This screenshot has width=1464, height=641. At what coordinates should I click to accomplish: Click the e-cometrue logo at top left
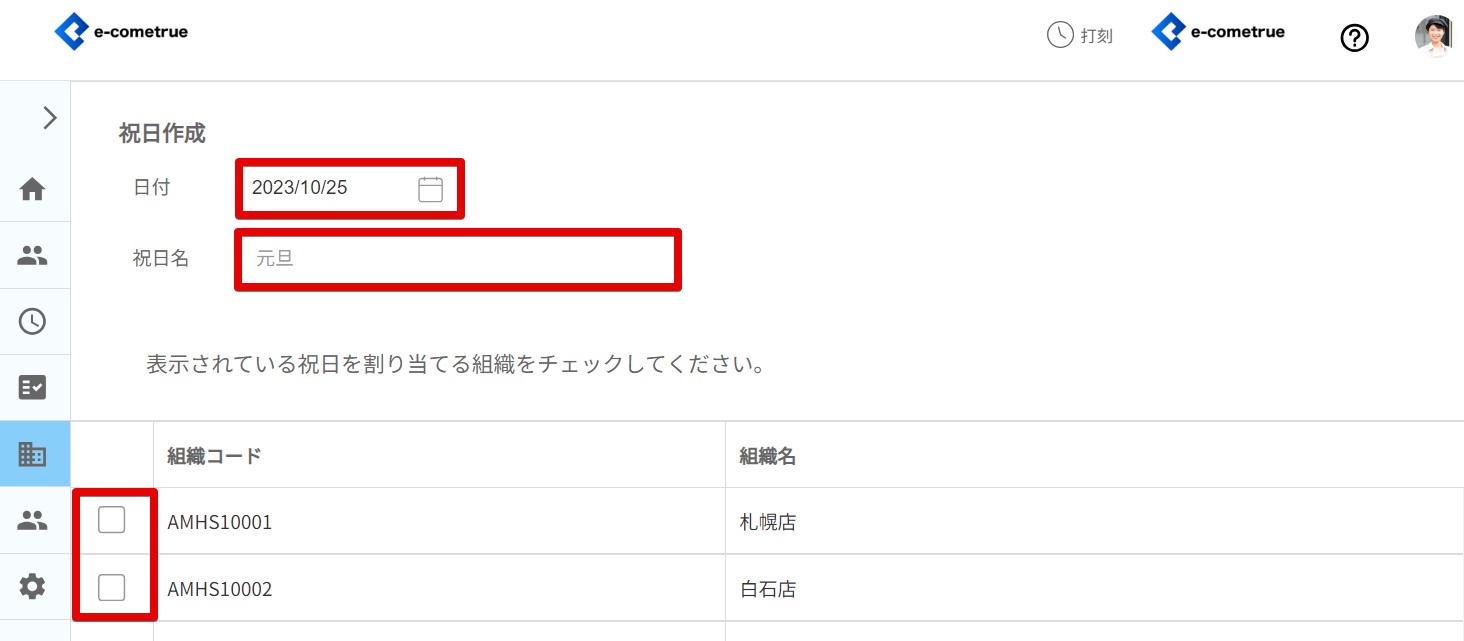[121, 33]
